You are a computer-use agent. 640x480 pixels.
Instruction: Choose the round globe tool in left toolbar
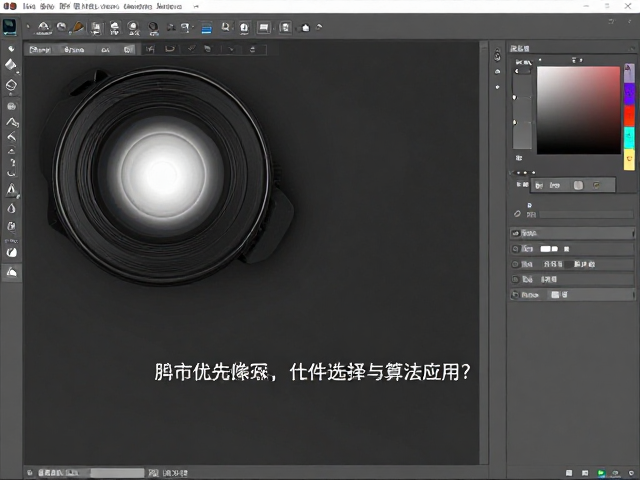(11, 106)
